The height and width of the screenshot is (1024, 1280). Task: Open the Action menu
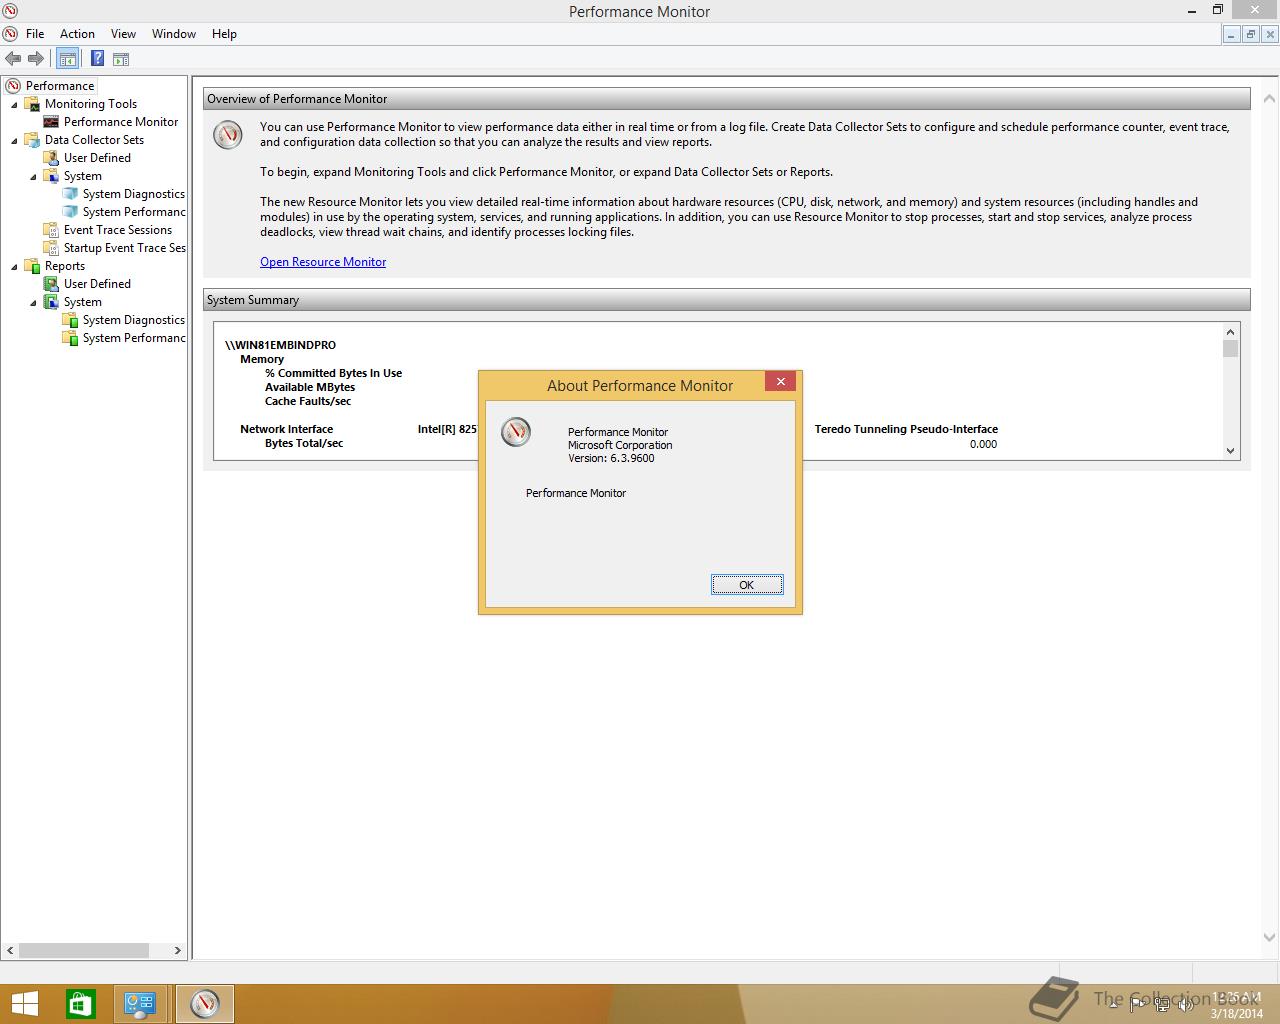coord(77,33)
